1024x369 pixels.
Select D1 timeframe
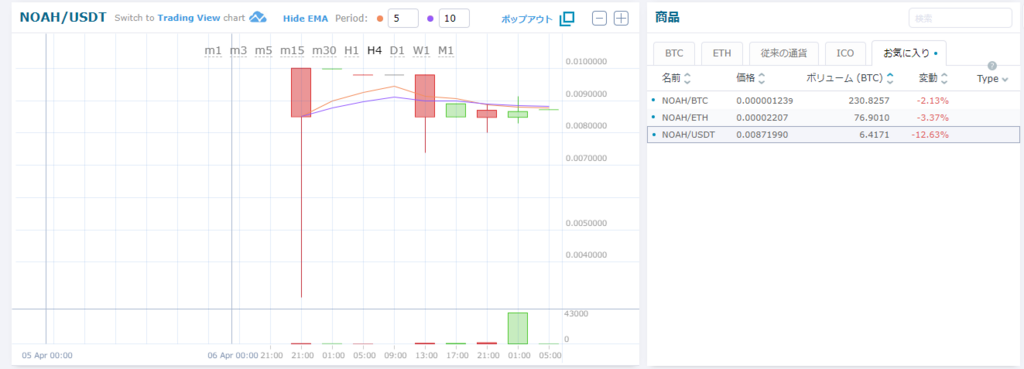[x=397, y=50]
